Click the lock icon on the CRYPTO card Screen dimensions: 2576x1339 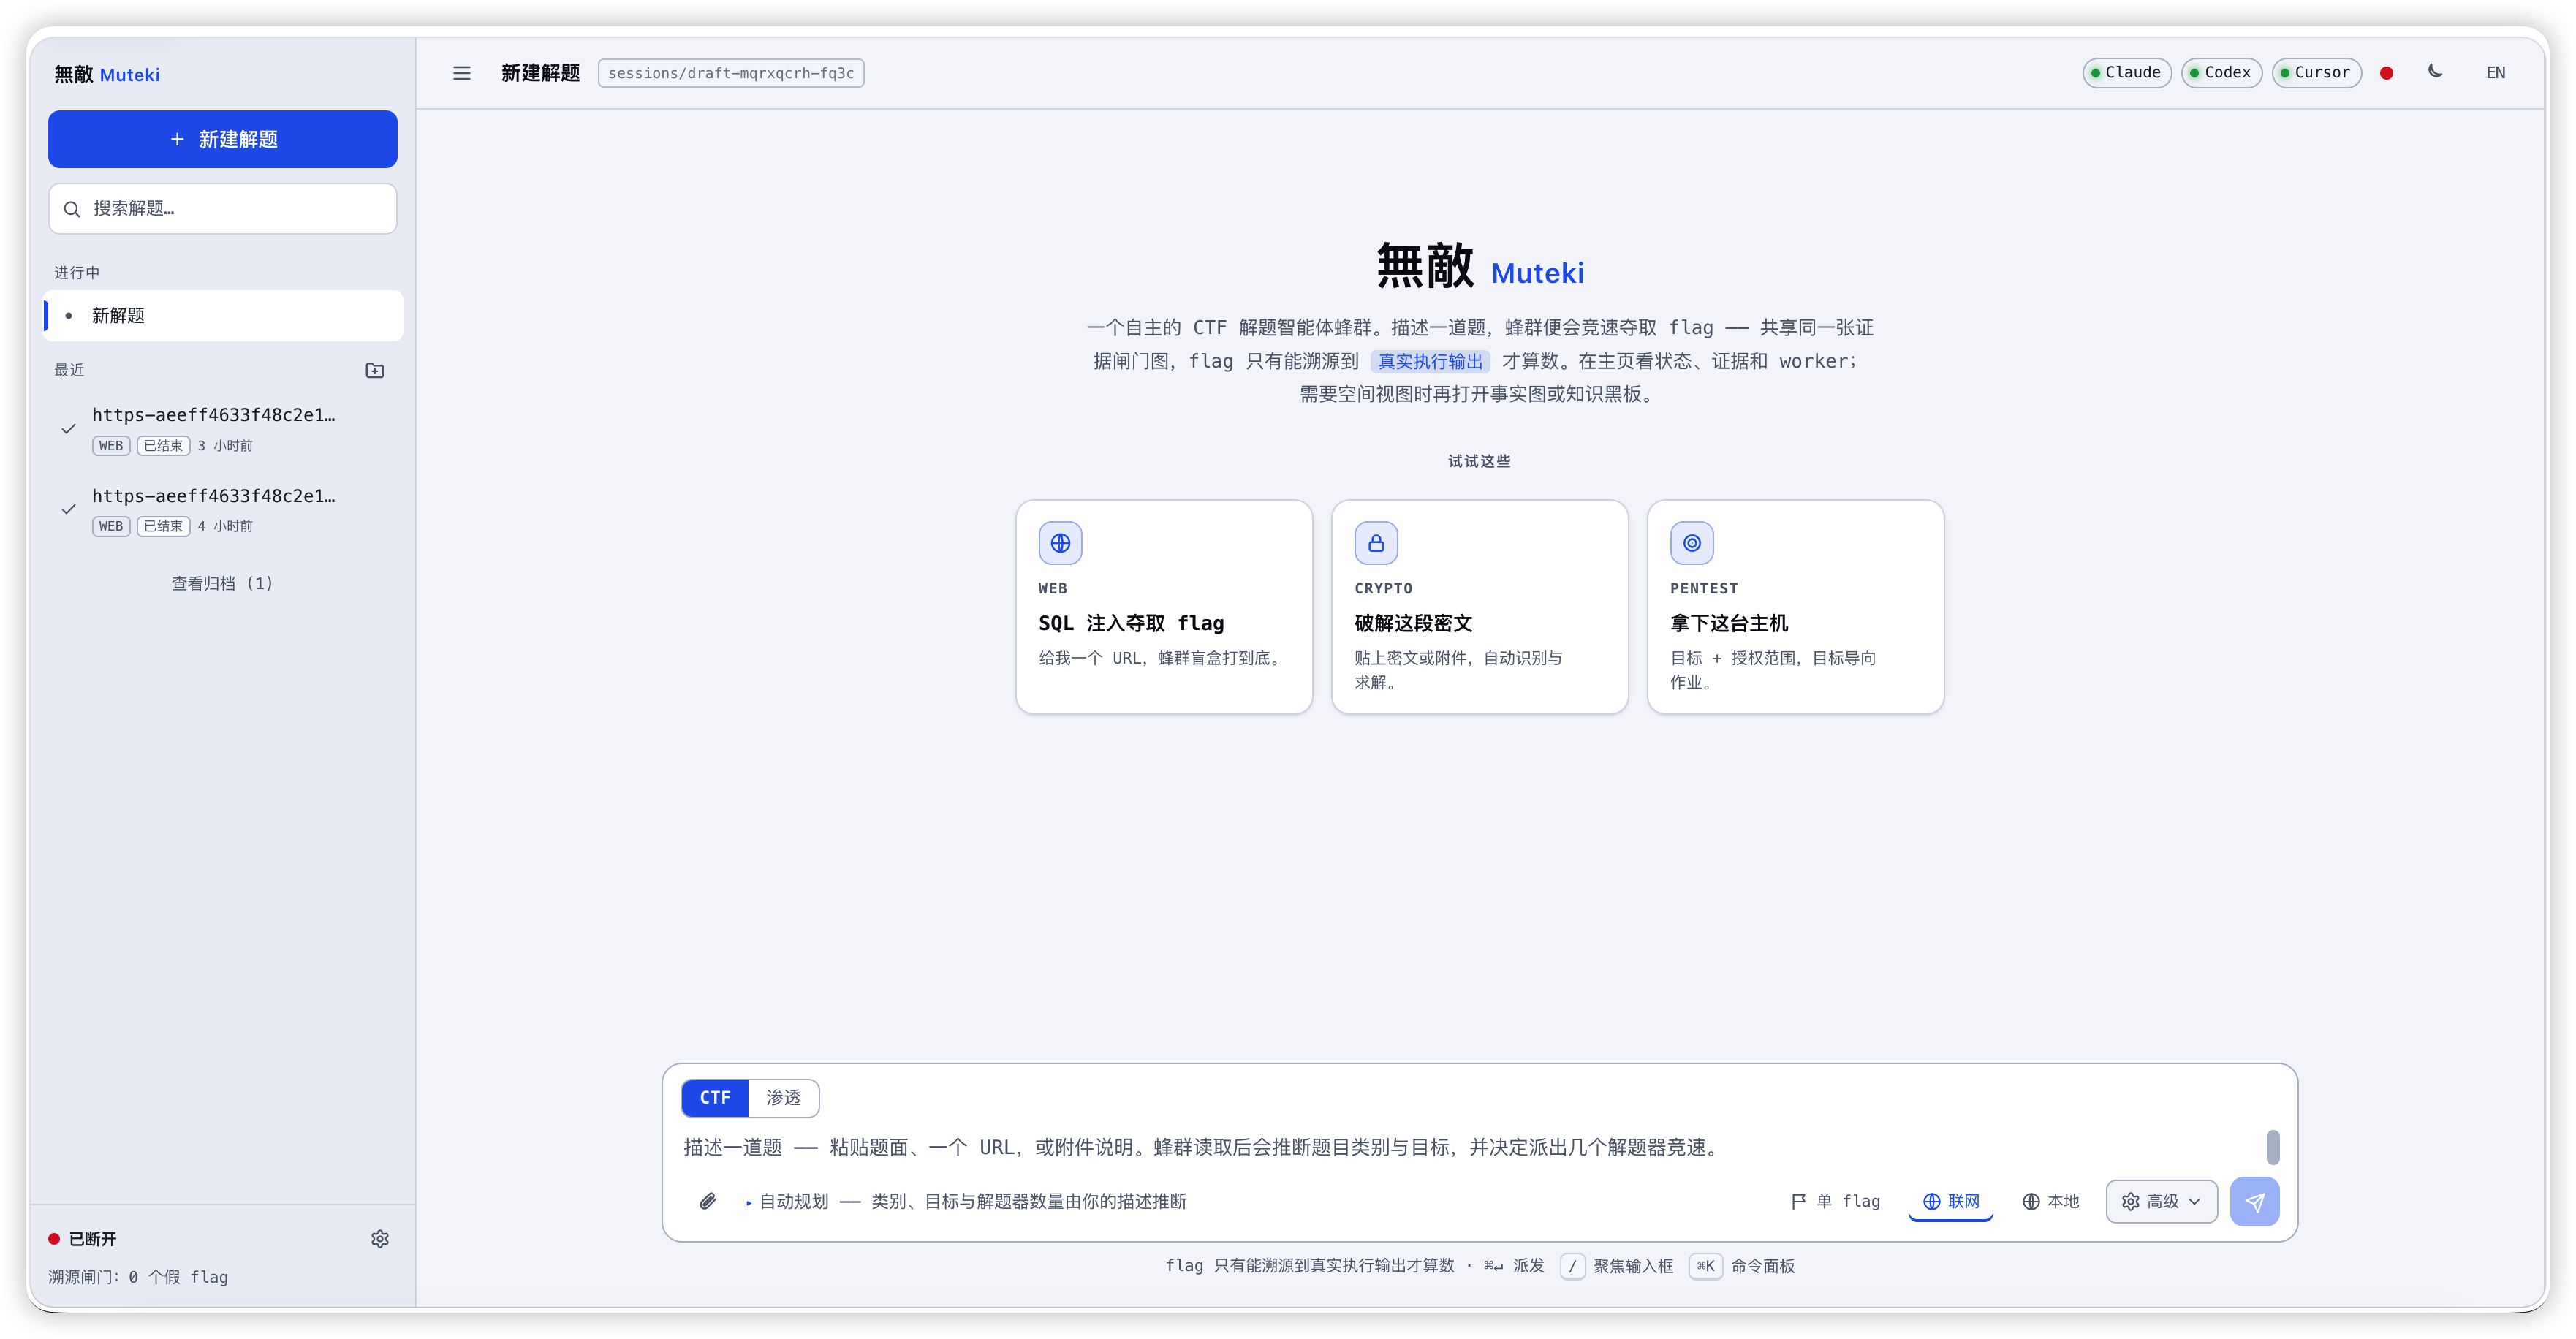1376,543
